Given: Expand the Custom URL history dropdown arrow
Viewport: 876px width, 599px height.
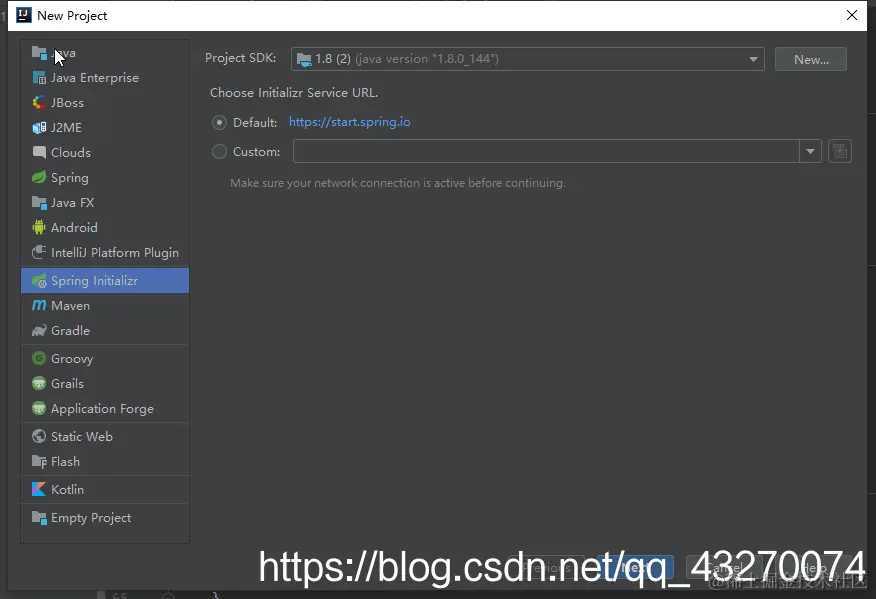Looking at the screenshot, I should [x=810, y=151].
